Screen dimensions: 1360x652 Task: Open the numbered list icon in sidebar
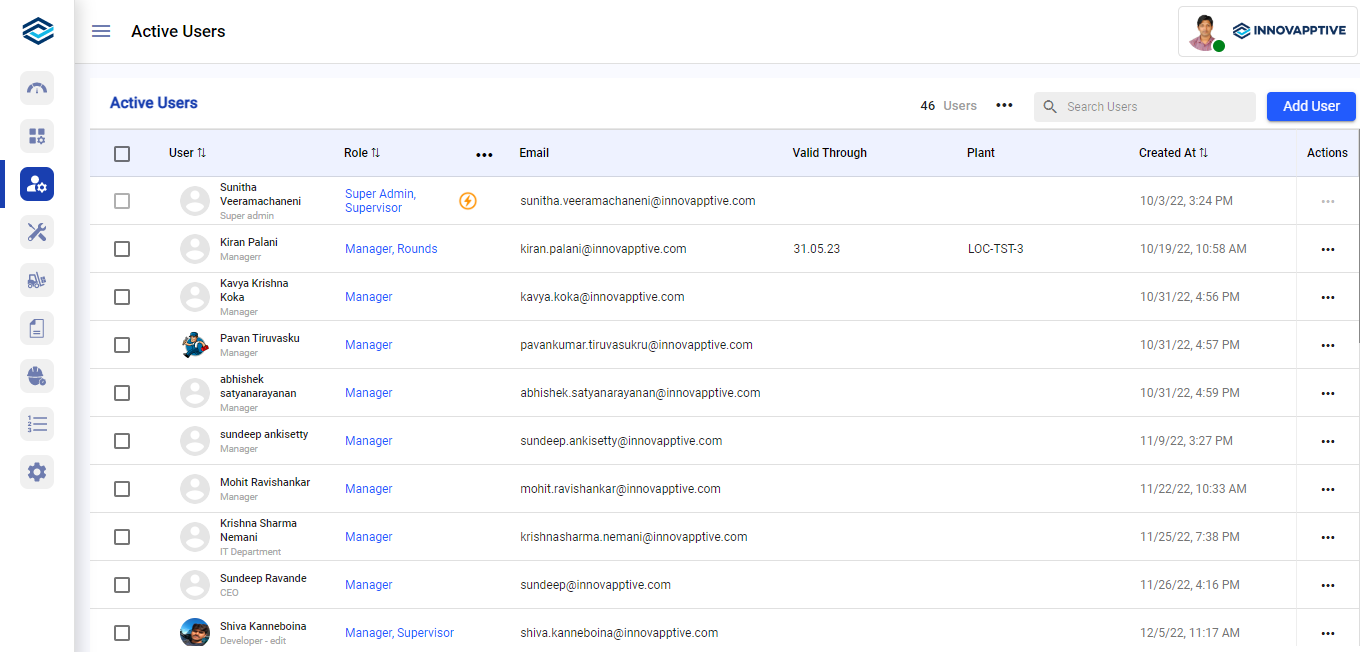click(37, 424)
